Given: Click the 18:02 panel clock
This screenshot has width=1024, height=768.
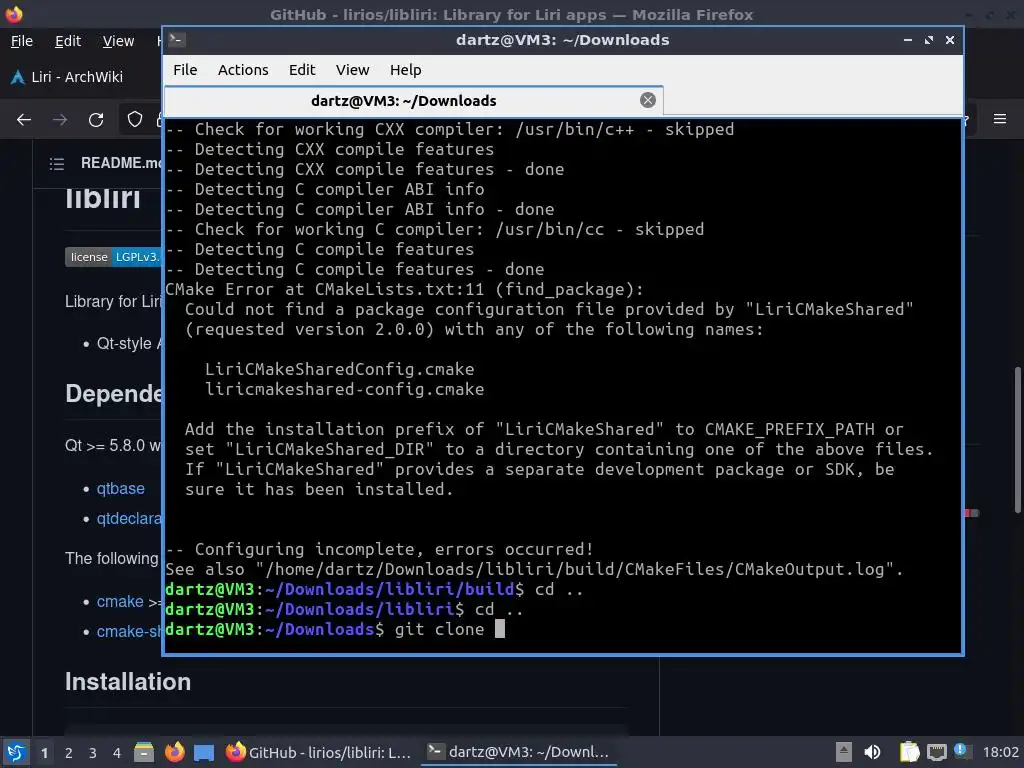Looking at the screenshot, I should [x=1000, y=752].
